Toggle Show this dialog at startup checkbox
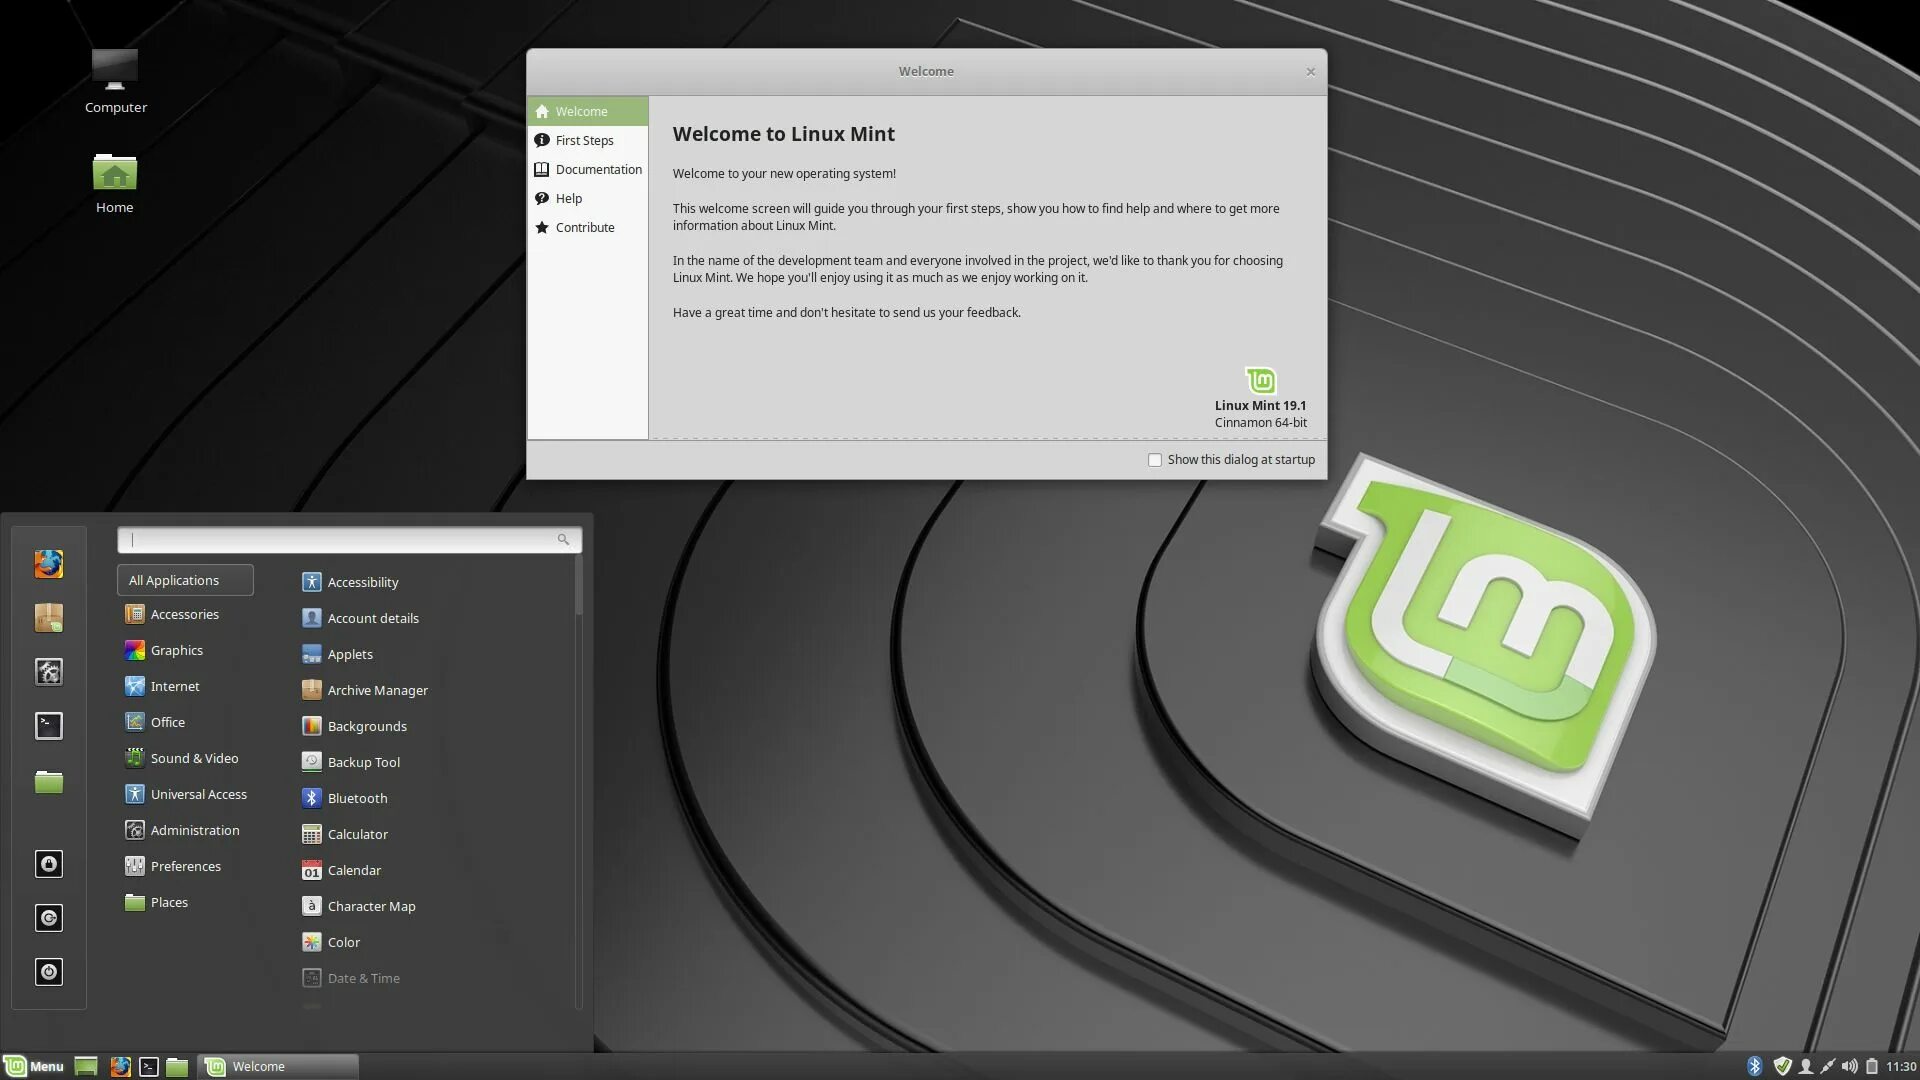Image resolution: width=1920 pixels, height=1080 pixels. [1155, 460]
